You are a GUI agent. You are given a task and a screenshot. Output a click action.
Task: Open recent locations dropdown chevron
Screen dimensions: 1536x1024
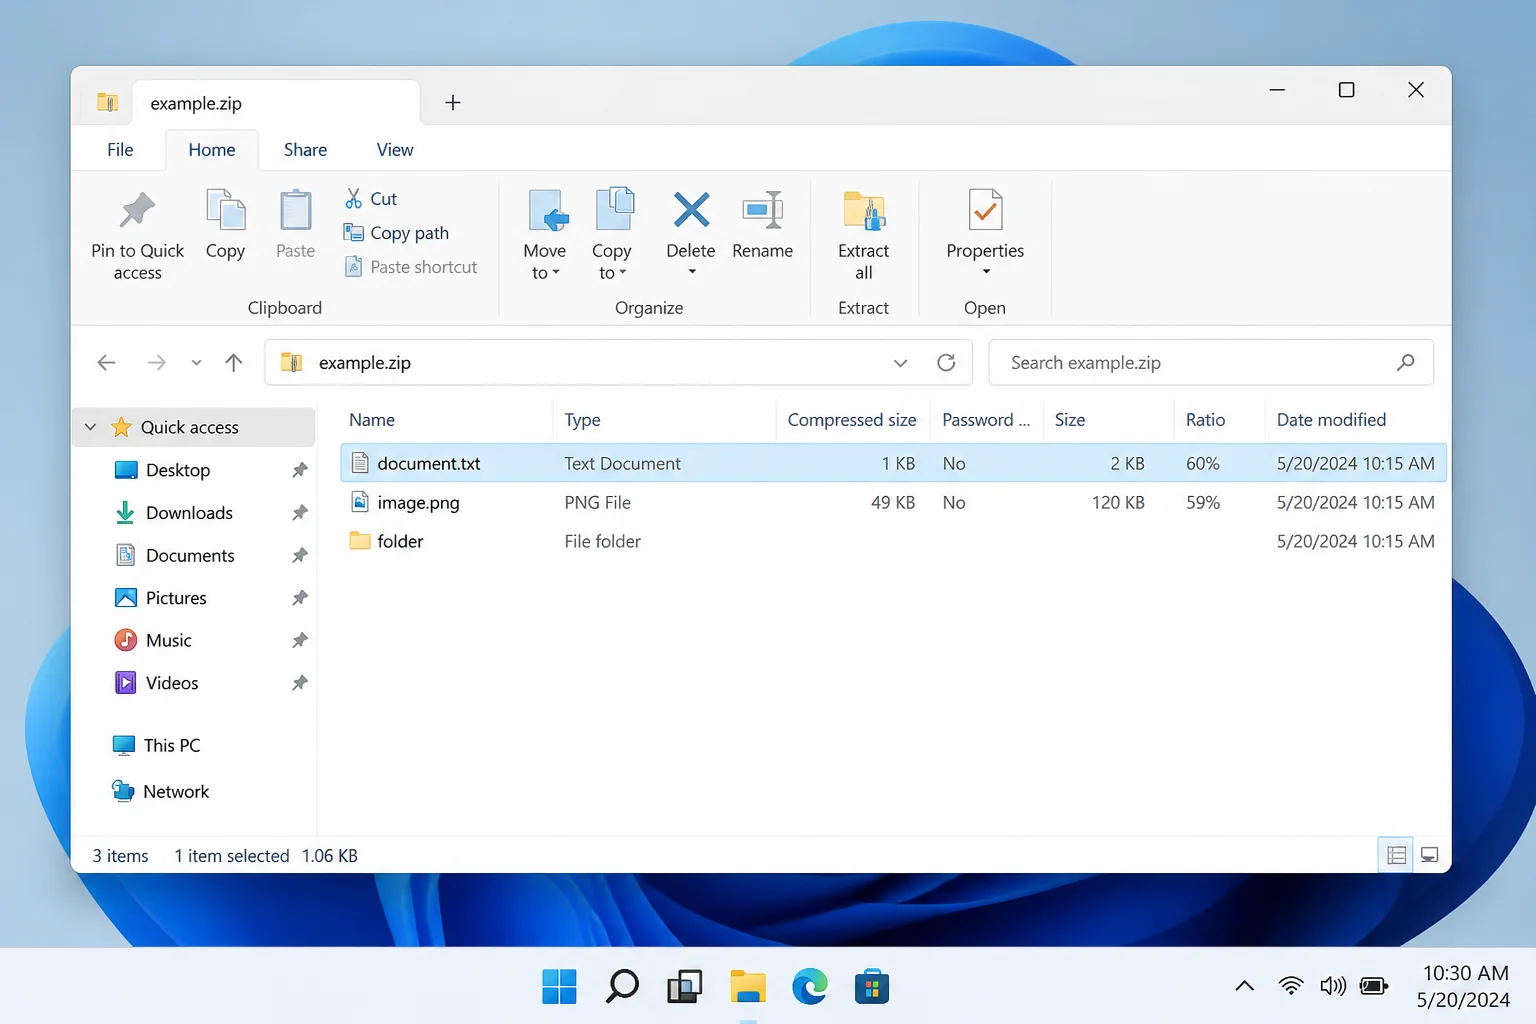coord(197,363)
